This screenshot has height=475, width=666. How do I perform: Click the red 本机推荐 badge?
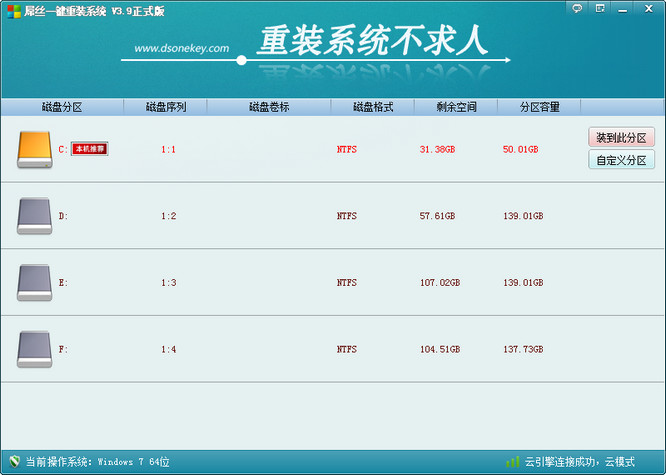[x=90, y=149]
